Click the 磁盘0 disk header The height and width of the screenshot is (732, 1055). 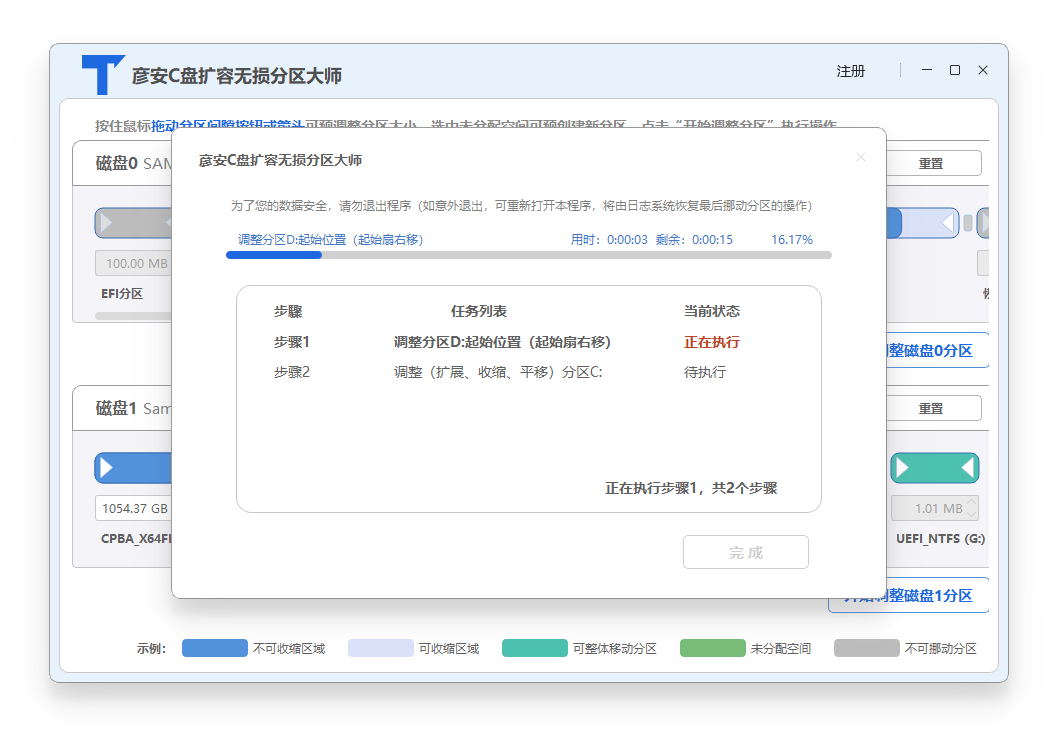(116, 163)
